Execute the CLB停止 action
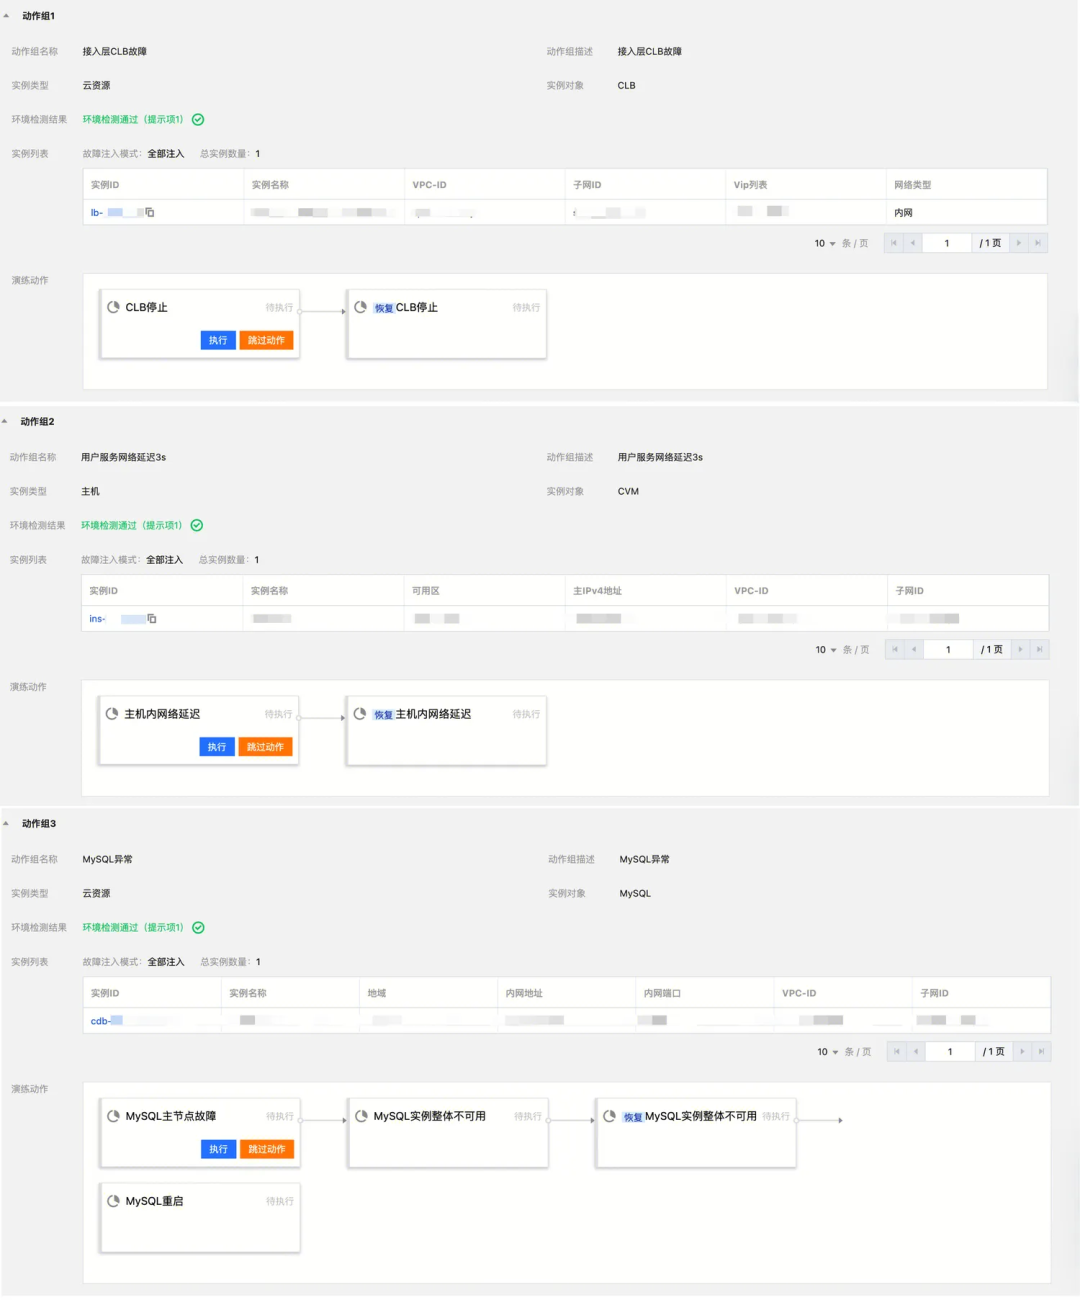Image resolution: width=1080 pixels, height=1300 pixels. [x=218, y=341]
